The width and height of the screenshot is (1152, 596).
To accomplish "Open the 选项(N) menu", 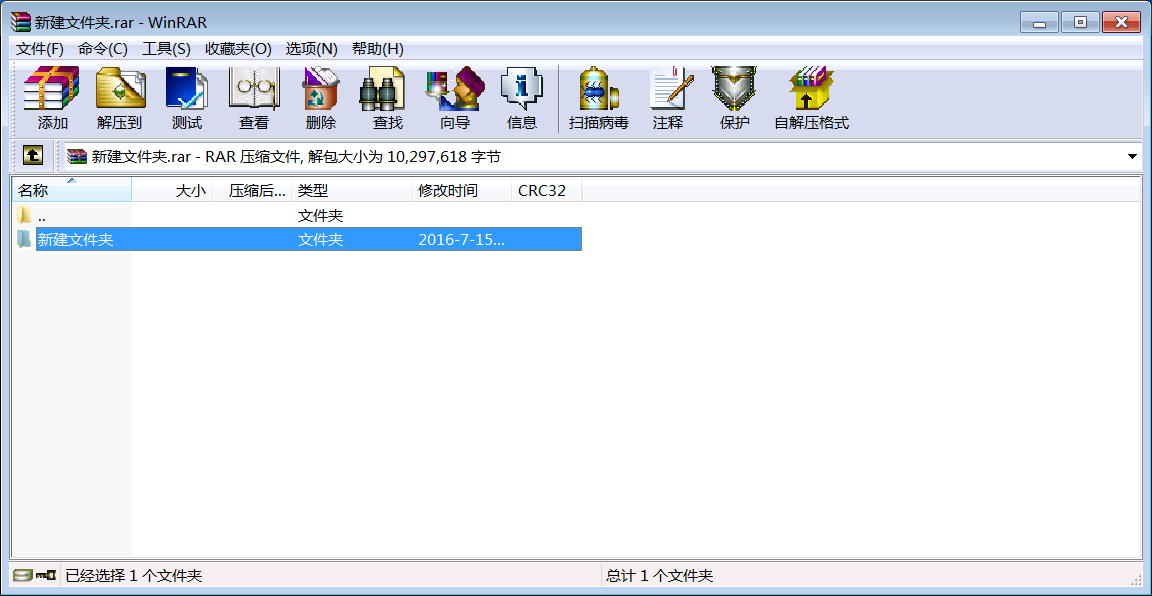I will (x=312, y=49).
